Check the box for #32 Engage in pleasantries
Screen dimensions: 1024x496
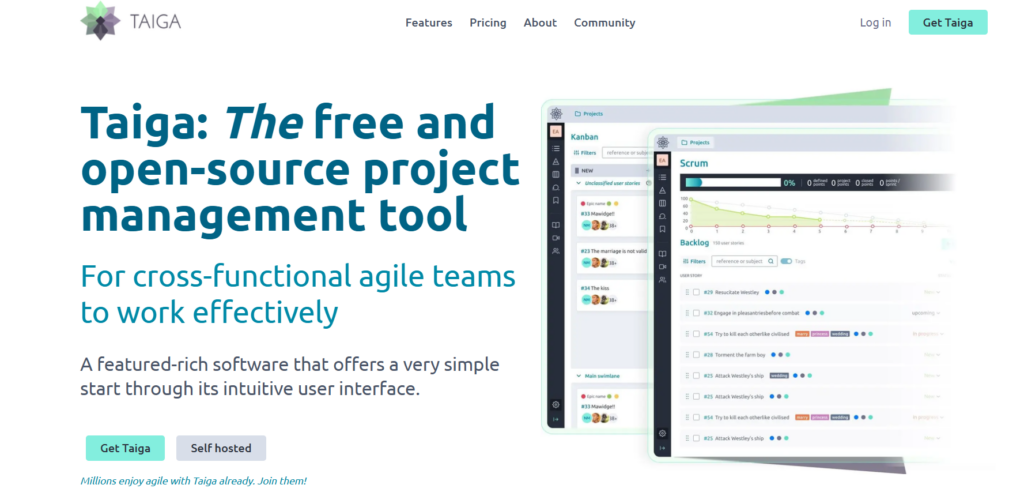696,313
